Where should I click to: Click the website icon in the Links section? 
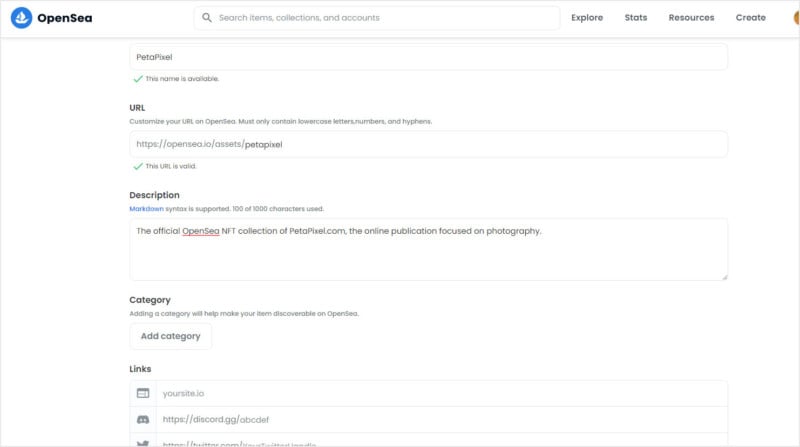[x=143, y=393]
